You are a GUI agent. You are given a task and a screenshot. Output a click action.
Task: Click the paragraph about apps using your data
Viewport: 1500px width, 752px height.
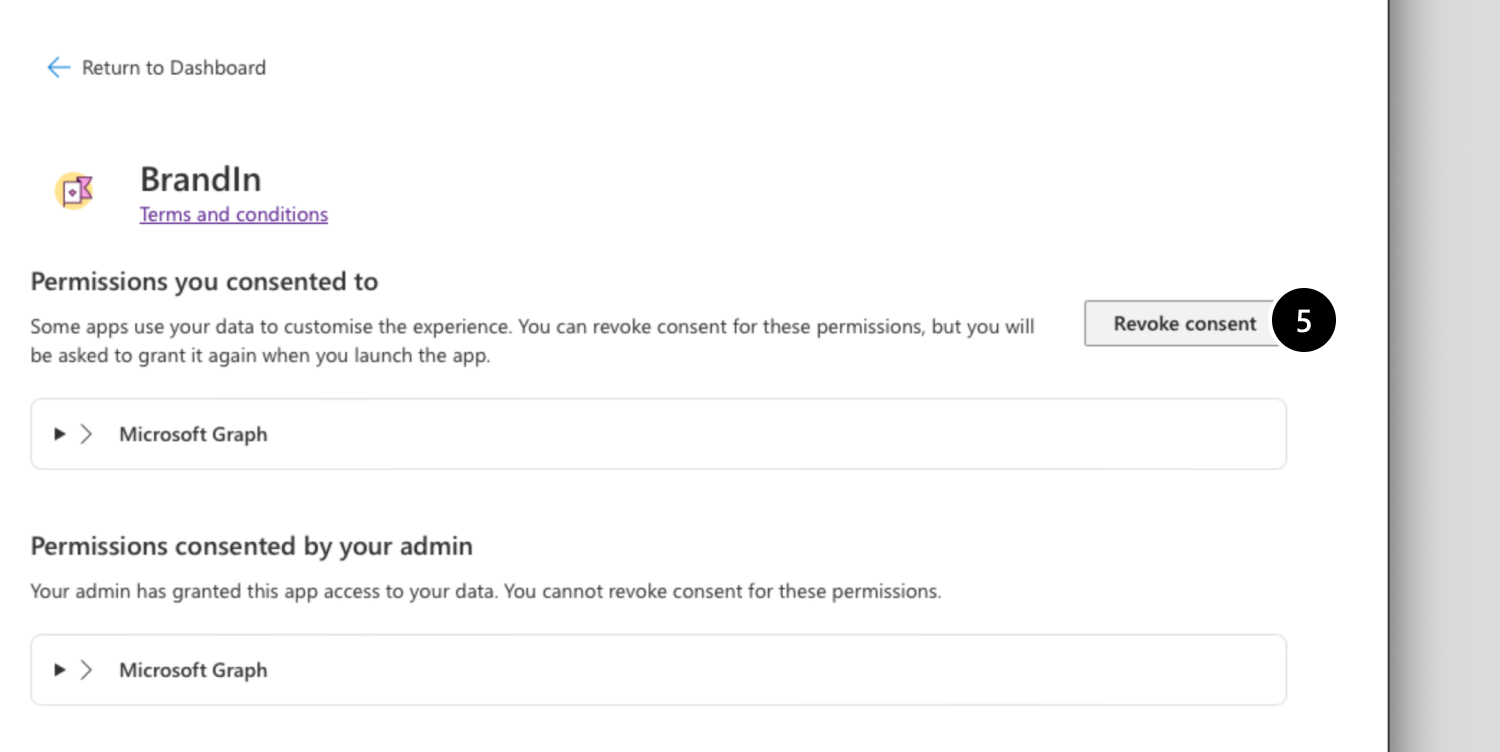[531, 340]
